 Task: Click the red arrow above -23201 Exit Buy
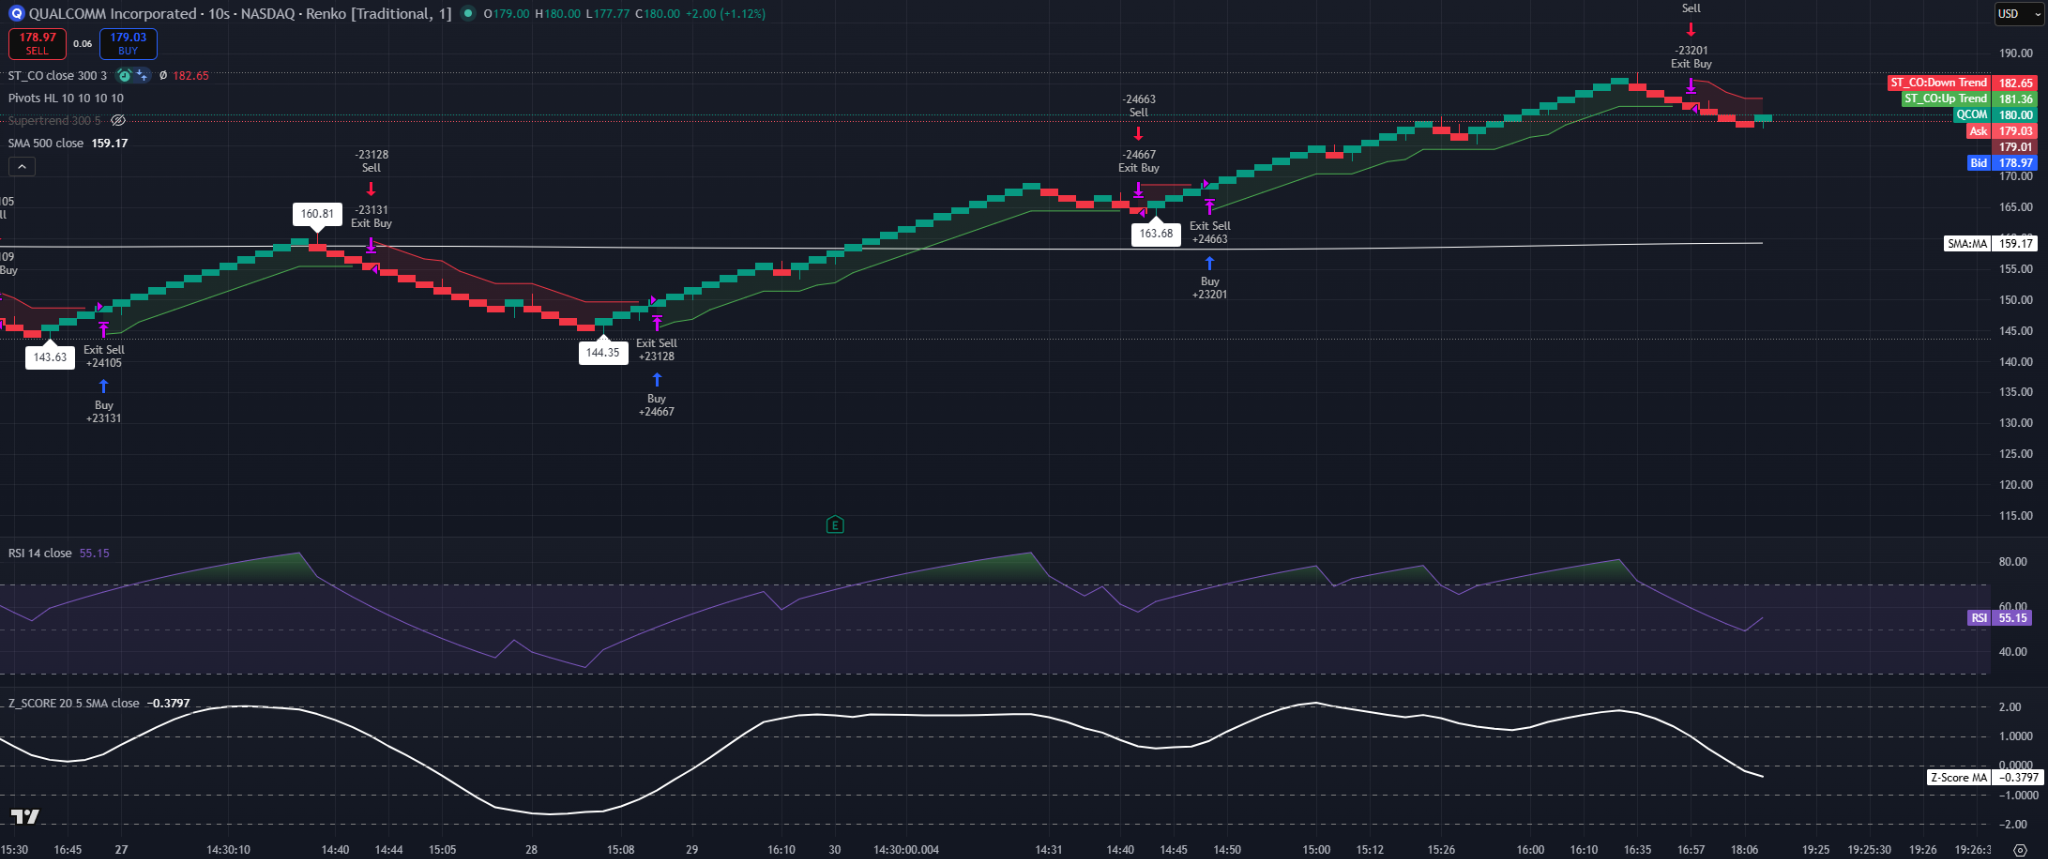1691,29
